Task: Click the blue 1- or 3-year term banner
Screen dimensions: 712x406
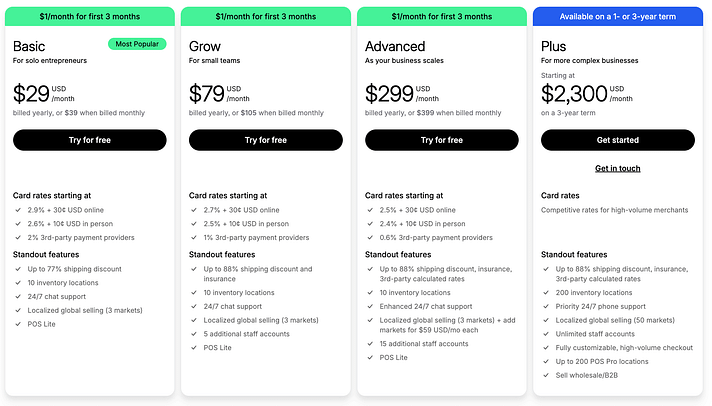Action: pyautogui.click(x=617, y=16)
